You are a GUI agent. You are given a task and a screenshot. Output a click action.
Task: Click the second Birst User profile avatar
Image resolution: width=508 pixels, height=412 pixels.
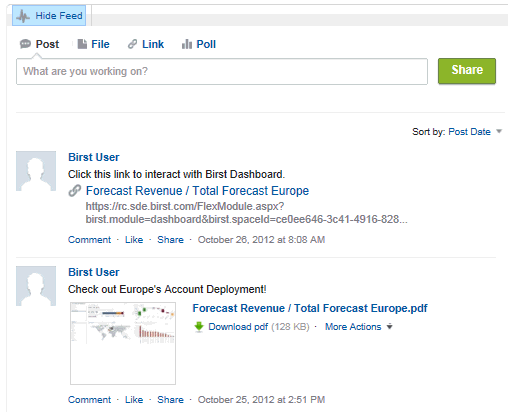[36, 286]
